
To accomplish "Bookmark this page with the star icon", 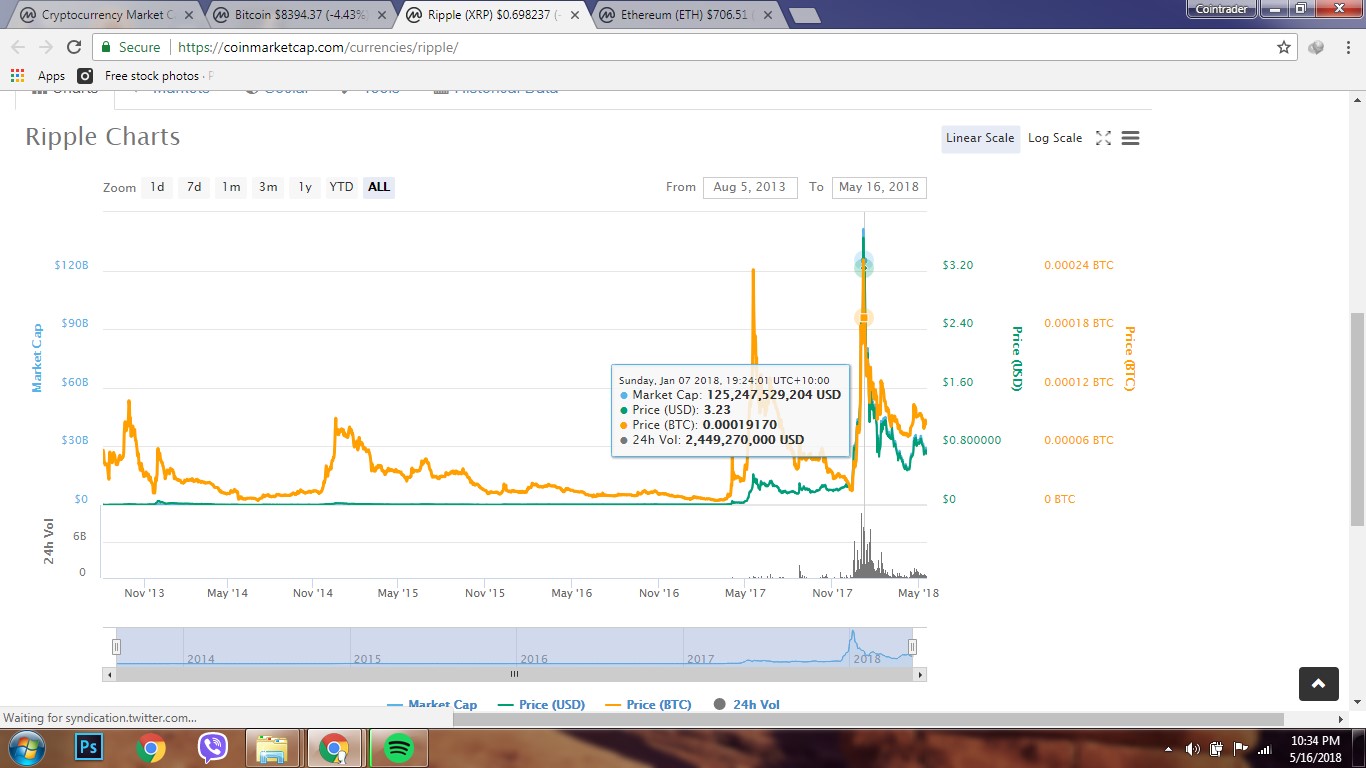I will [x=1284, y=47].
